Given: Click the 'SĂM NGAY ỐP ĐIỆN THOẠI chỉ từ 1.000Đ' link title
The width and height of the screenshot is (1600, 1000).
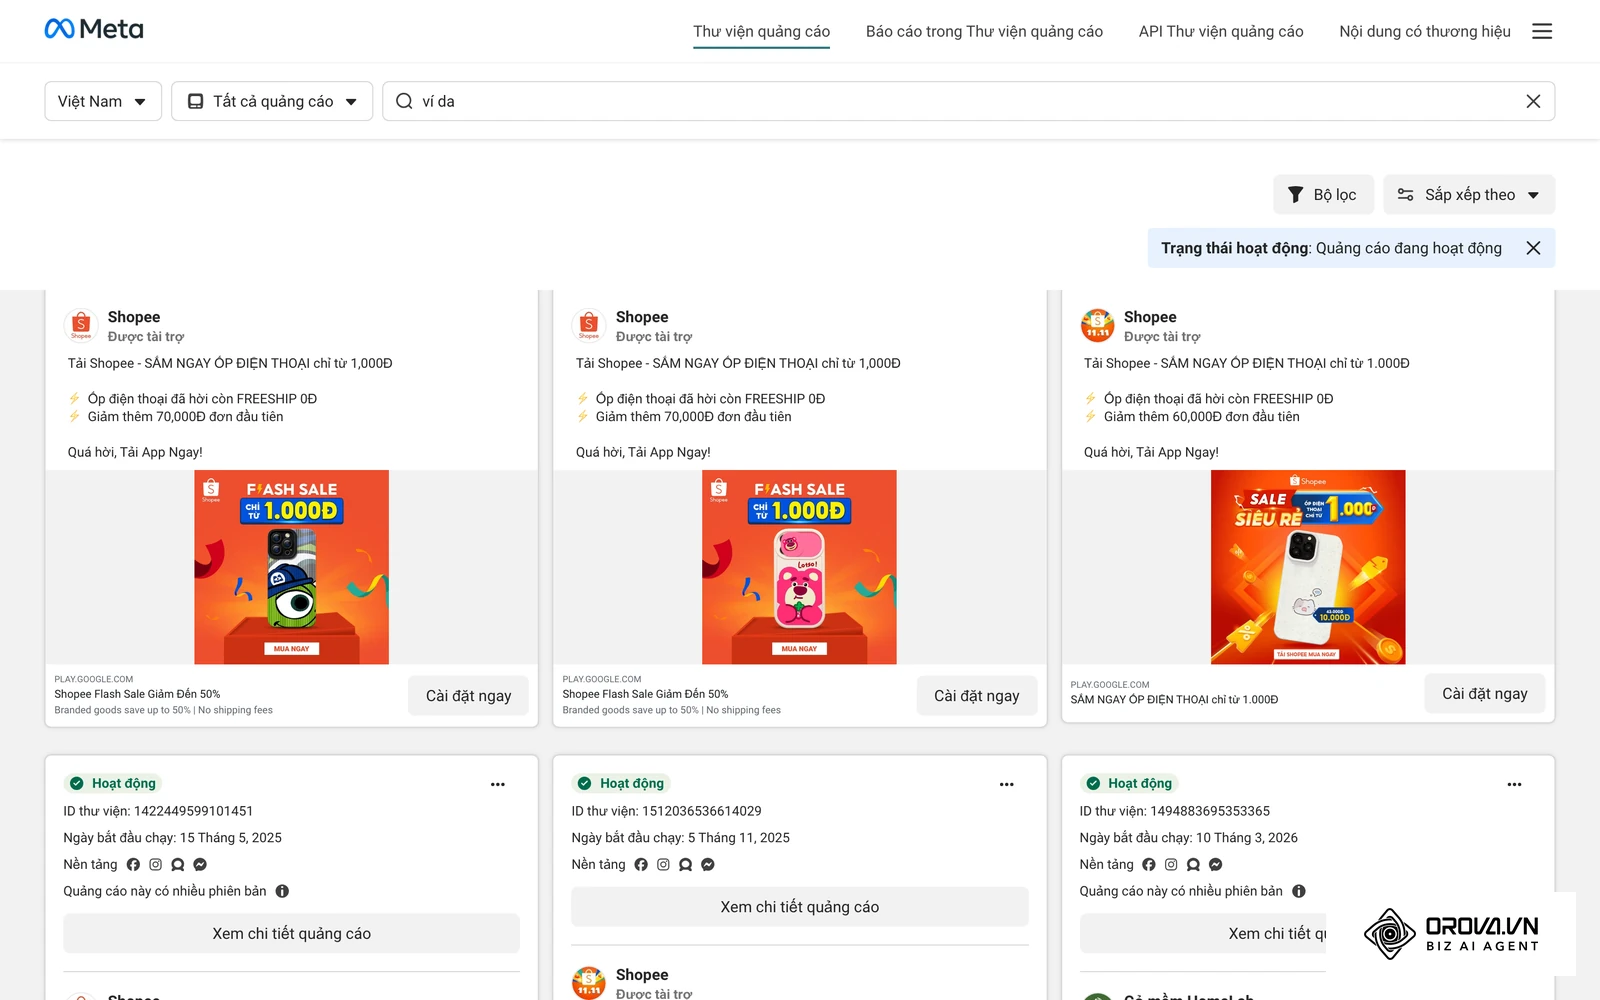Looking at the screenshot, I should (1174, 700).
